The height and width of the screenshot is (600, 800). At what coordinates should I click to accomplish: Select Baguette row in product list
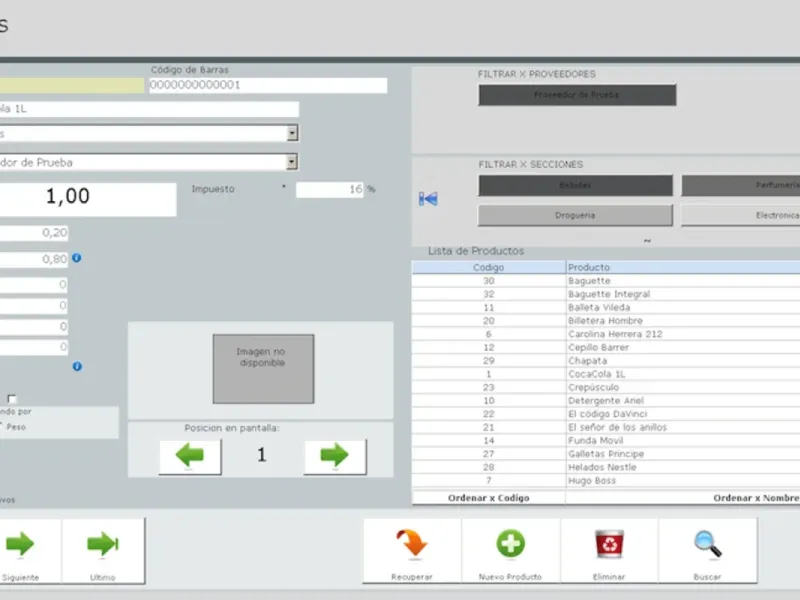606,281
